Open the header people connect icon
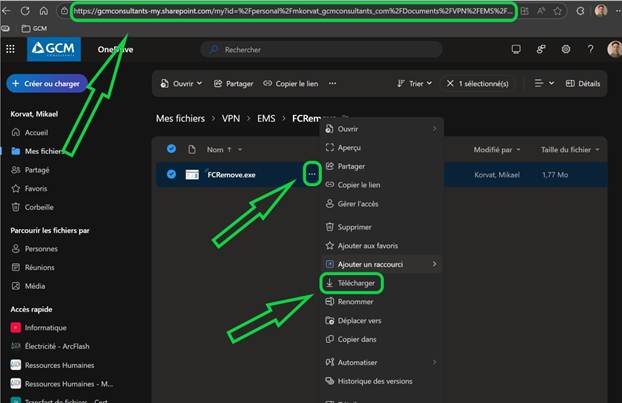This screenshot has height=403, width=622. click(x=541, y=49)
